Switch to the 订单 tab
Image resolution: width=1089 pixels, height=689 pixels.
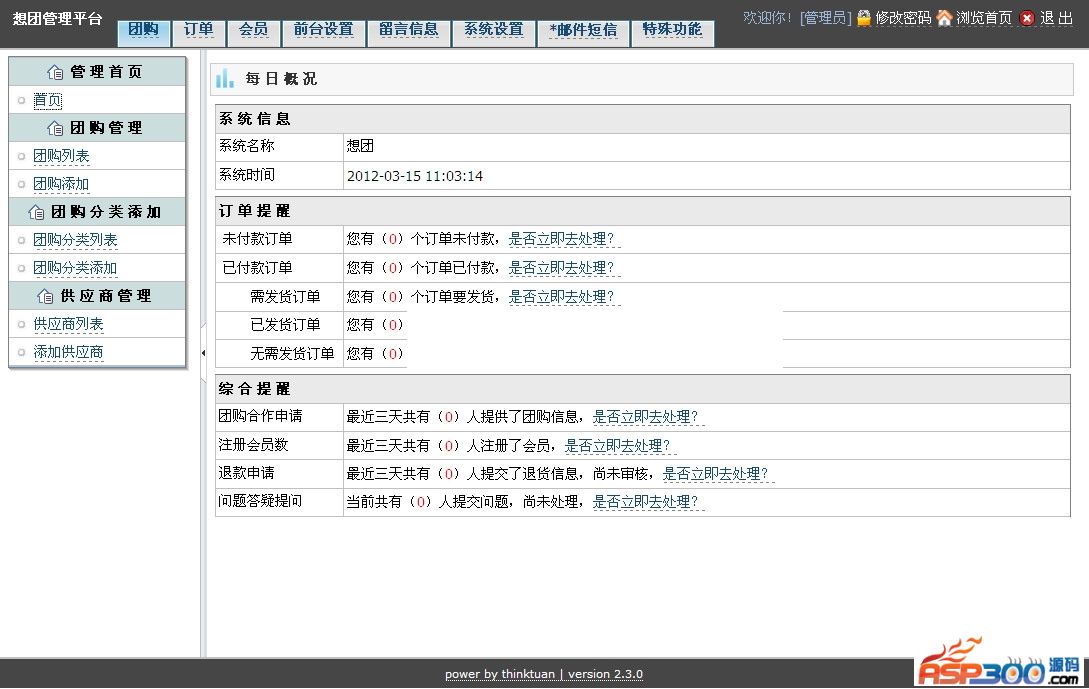(198, 30)
